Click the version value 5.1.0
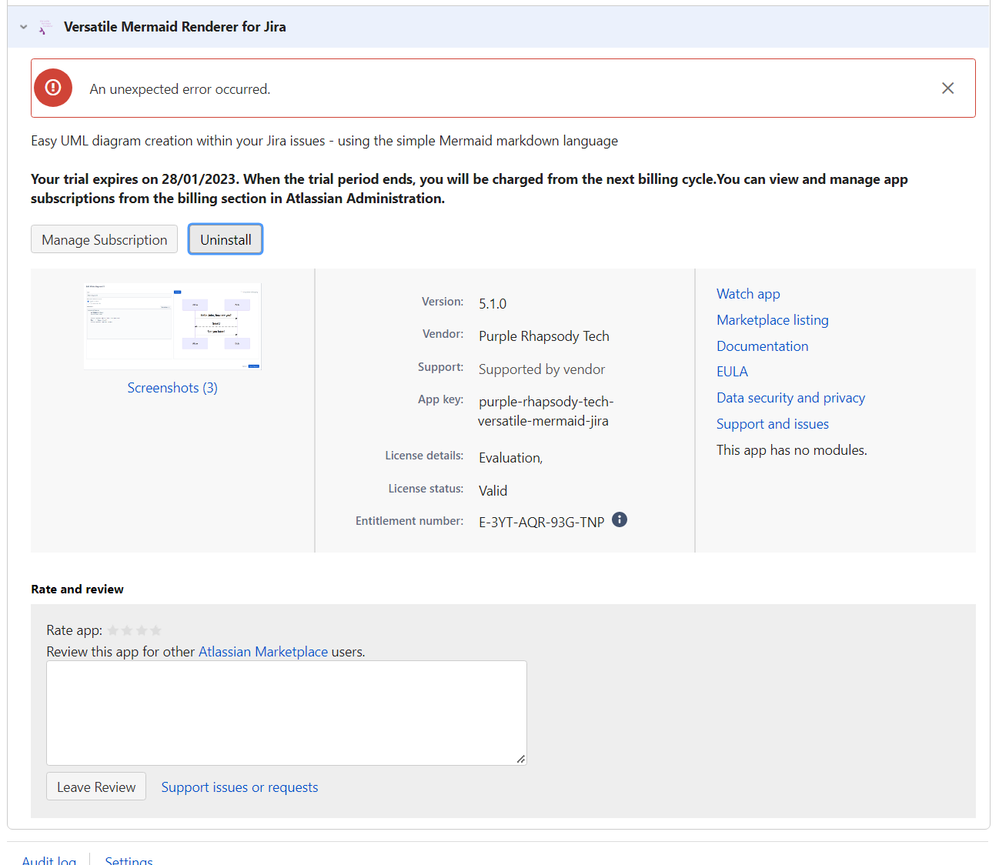 coord(492,304)
